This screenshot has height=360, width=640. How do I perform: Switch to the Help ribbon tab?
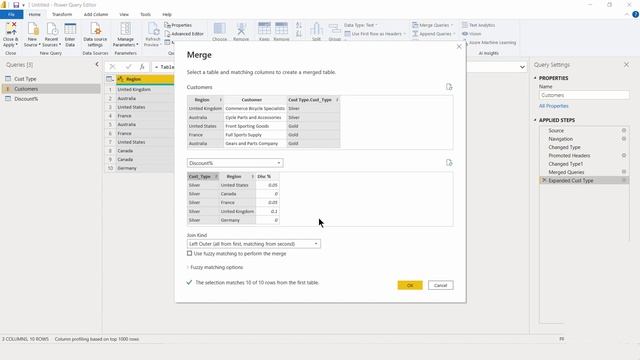point(167,14)
